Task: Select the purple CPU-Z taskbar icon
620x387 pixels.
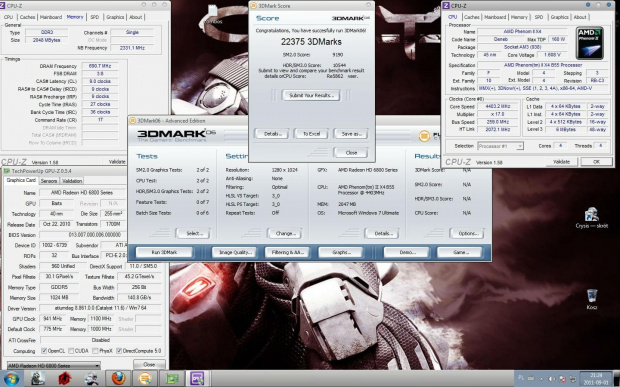Action: 197,378
